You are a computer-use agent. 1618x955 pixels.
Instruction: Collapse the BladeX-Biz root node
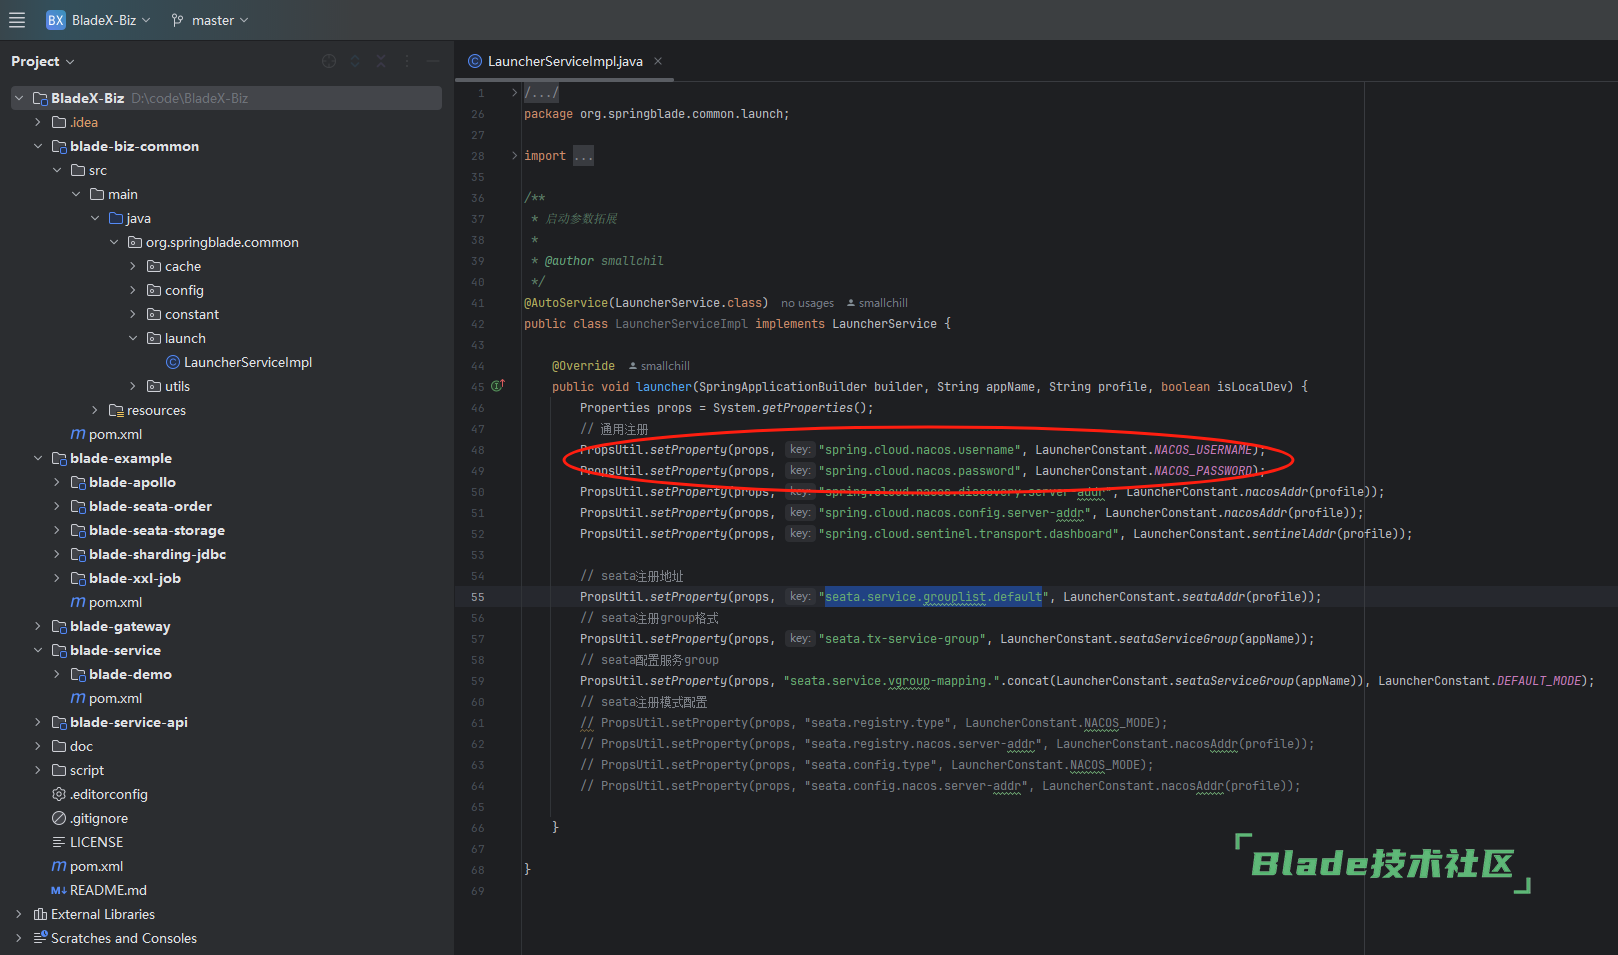[19, 98]
